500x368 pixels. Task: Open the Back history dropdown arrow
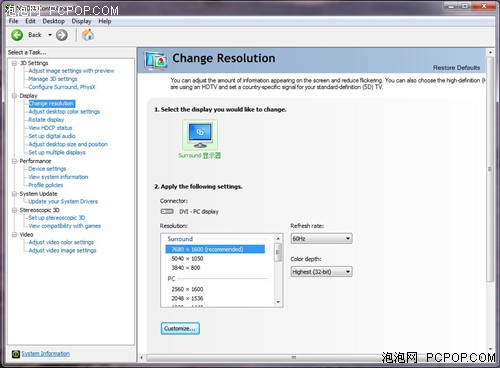pyautogui.click(x=50, y=35)
